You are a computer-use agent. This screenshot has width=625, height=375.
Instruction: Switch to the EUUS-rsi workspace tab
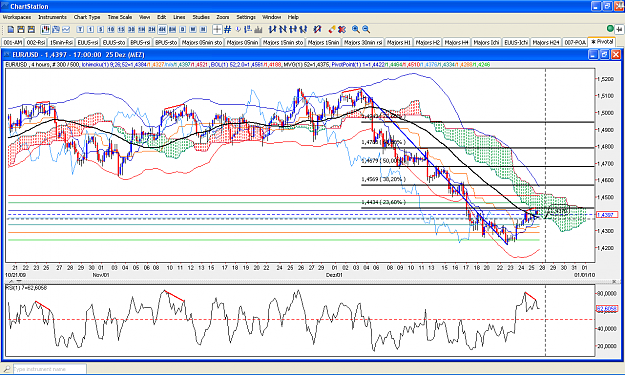coord(88,42)
